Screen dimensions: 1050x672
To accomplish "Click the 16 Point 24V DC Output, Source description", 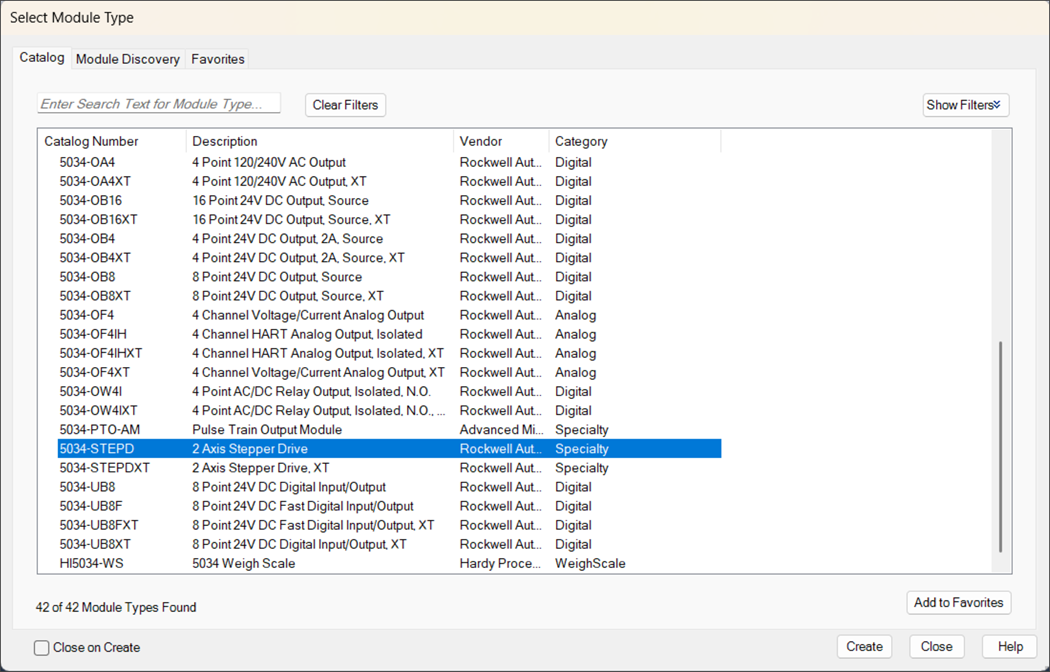I will click(x=281, y=201).
